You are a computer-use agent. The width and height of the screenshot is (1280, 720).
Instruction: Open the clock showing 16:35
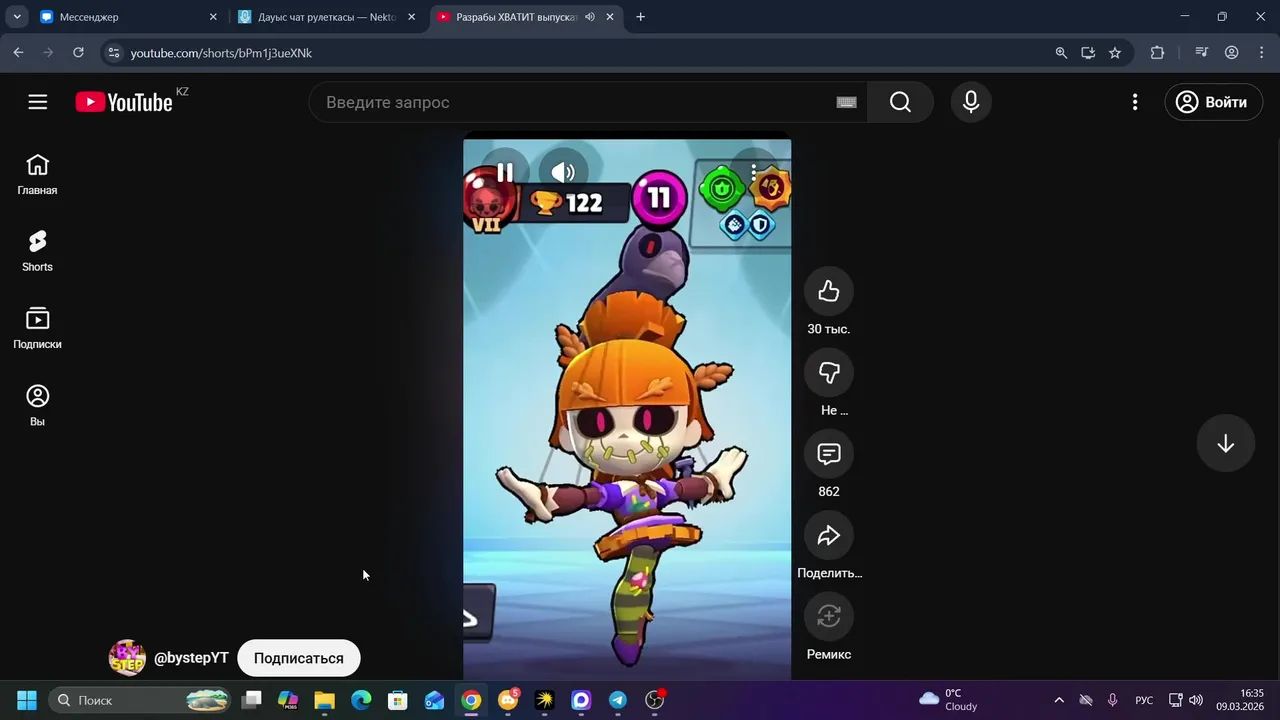(1240, 700)
